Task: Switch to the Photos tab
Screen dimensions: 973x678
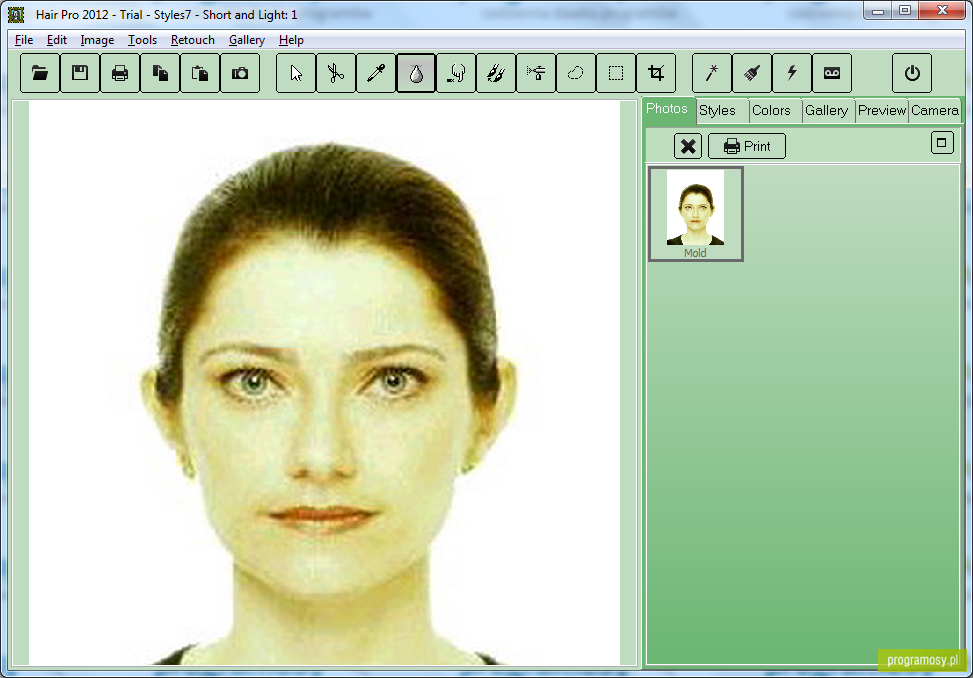Action: click(x=667, y=109)
